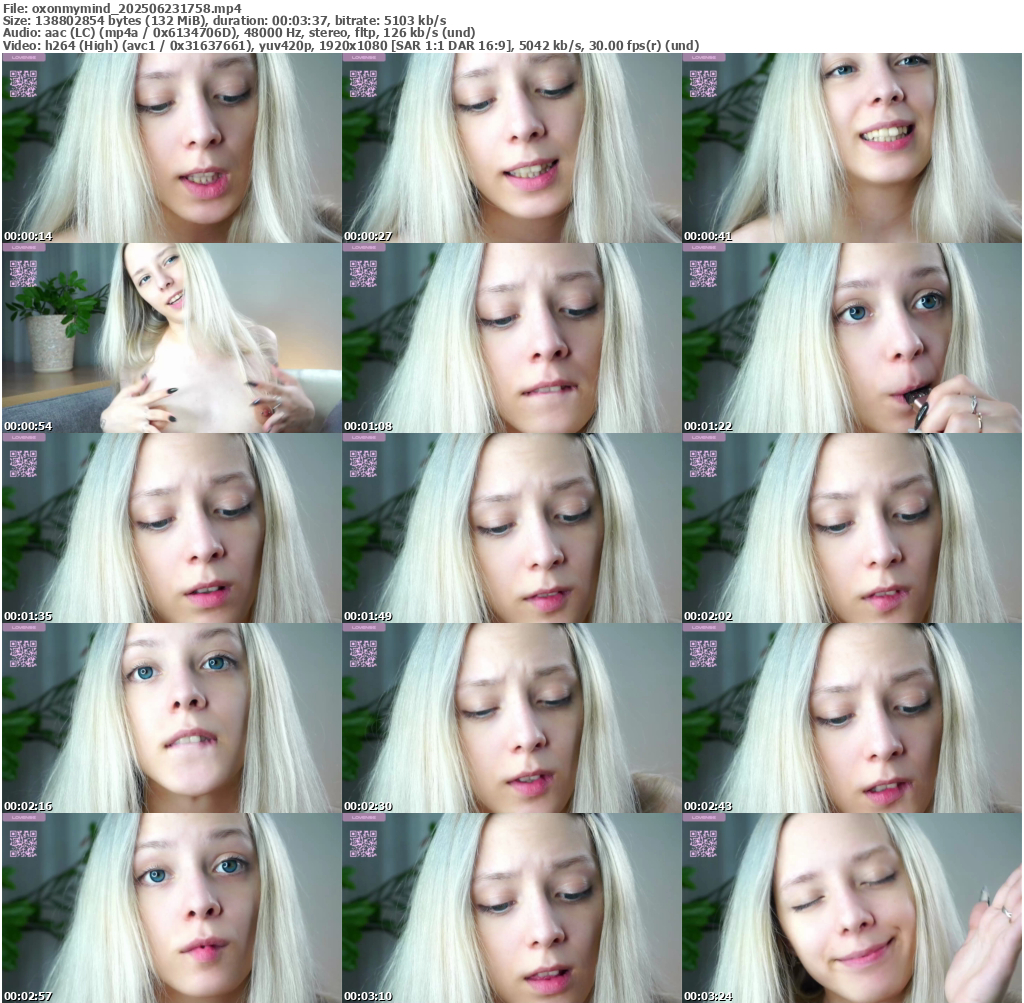Click the QR code in the 00:01:22 frame

pos(703,273)
